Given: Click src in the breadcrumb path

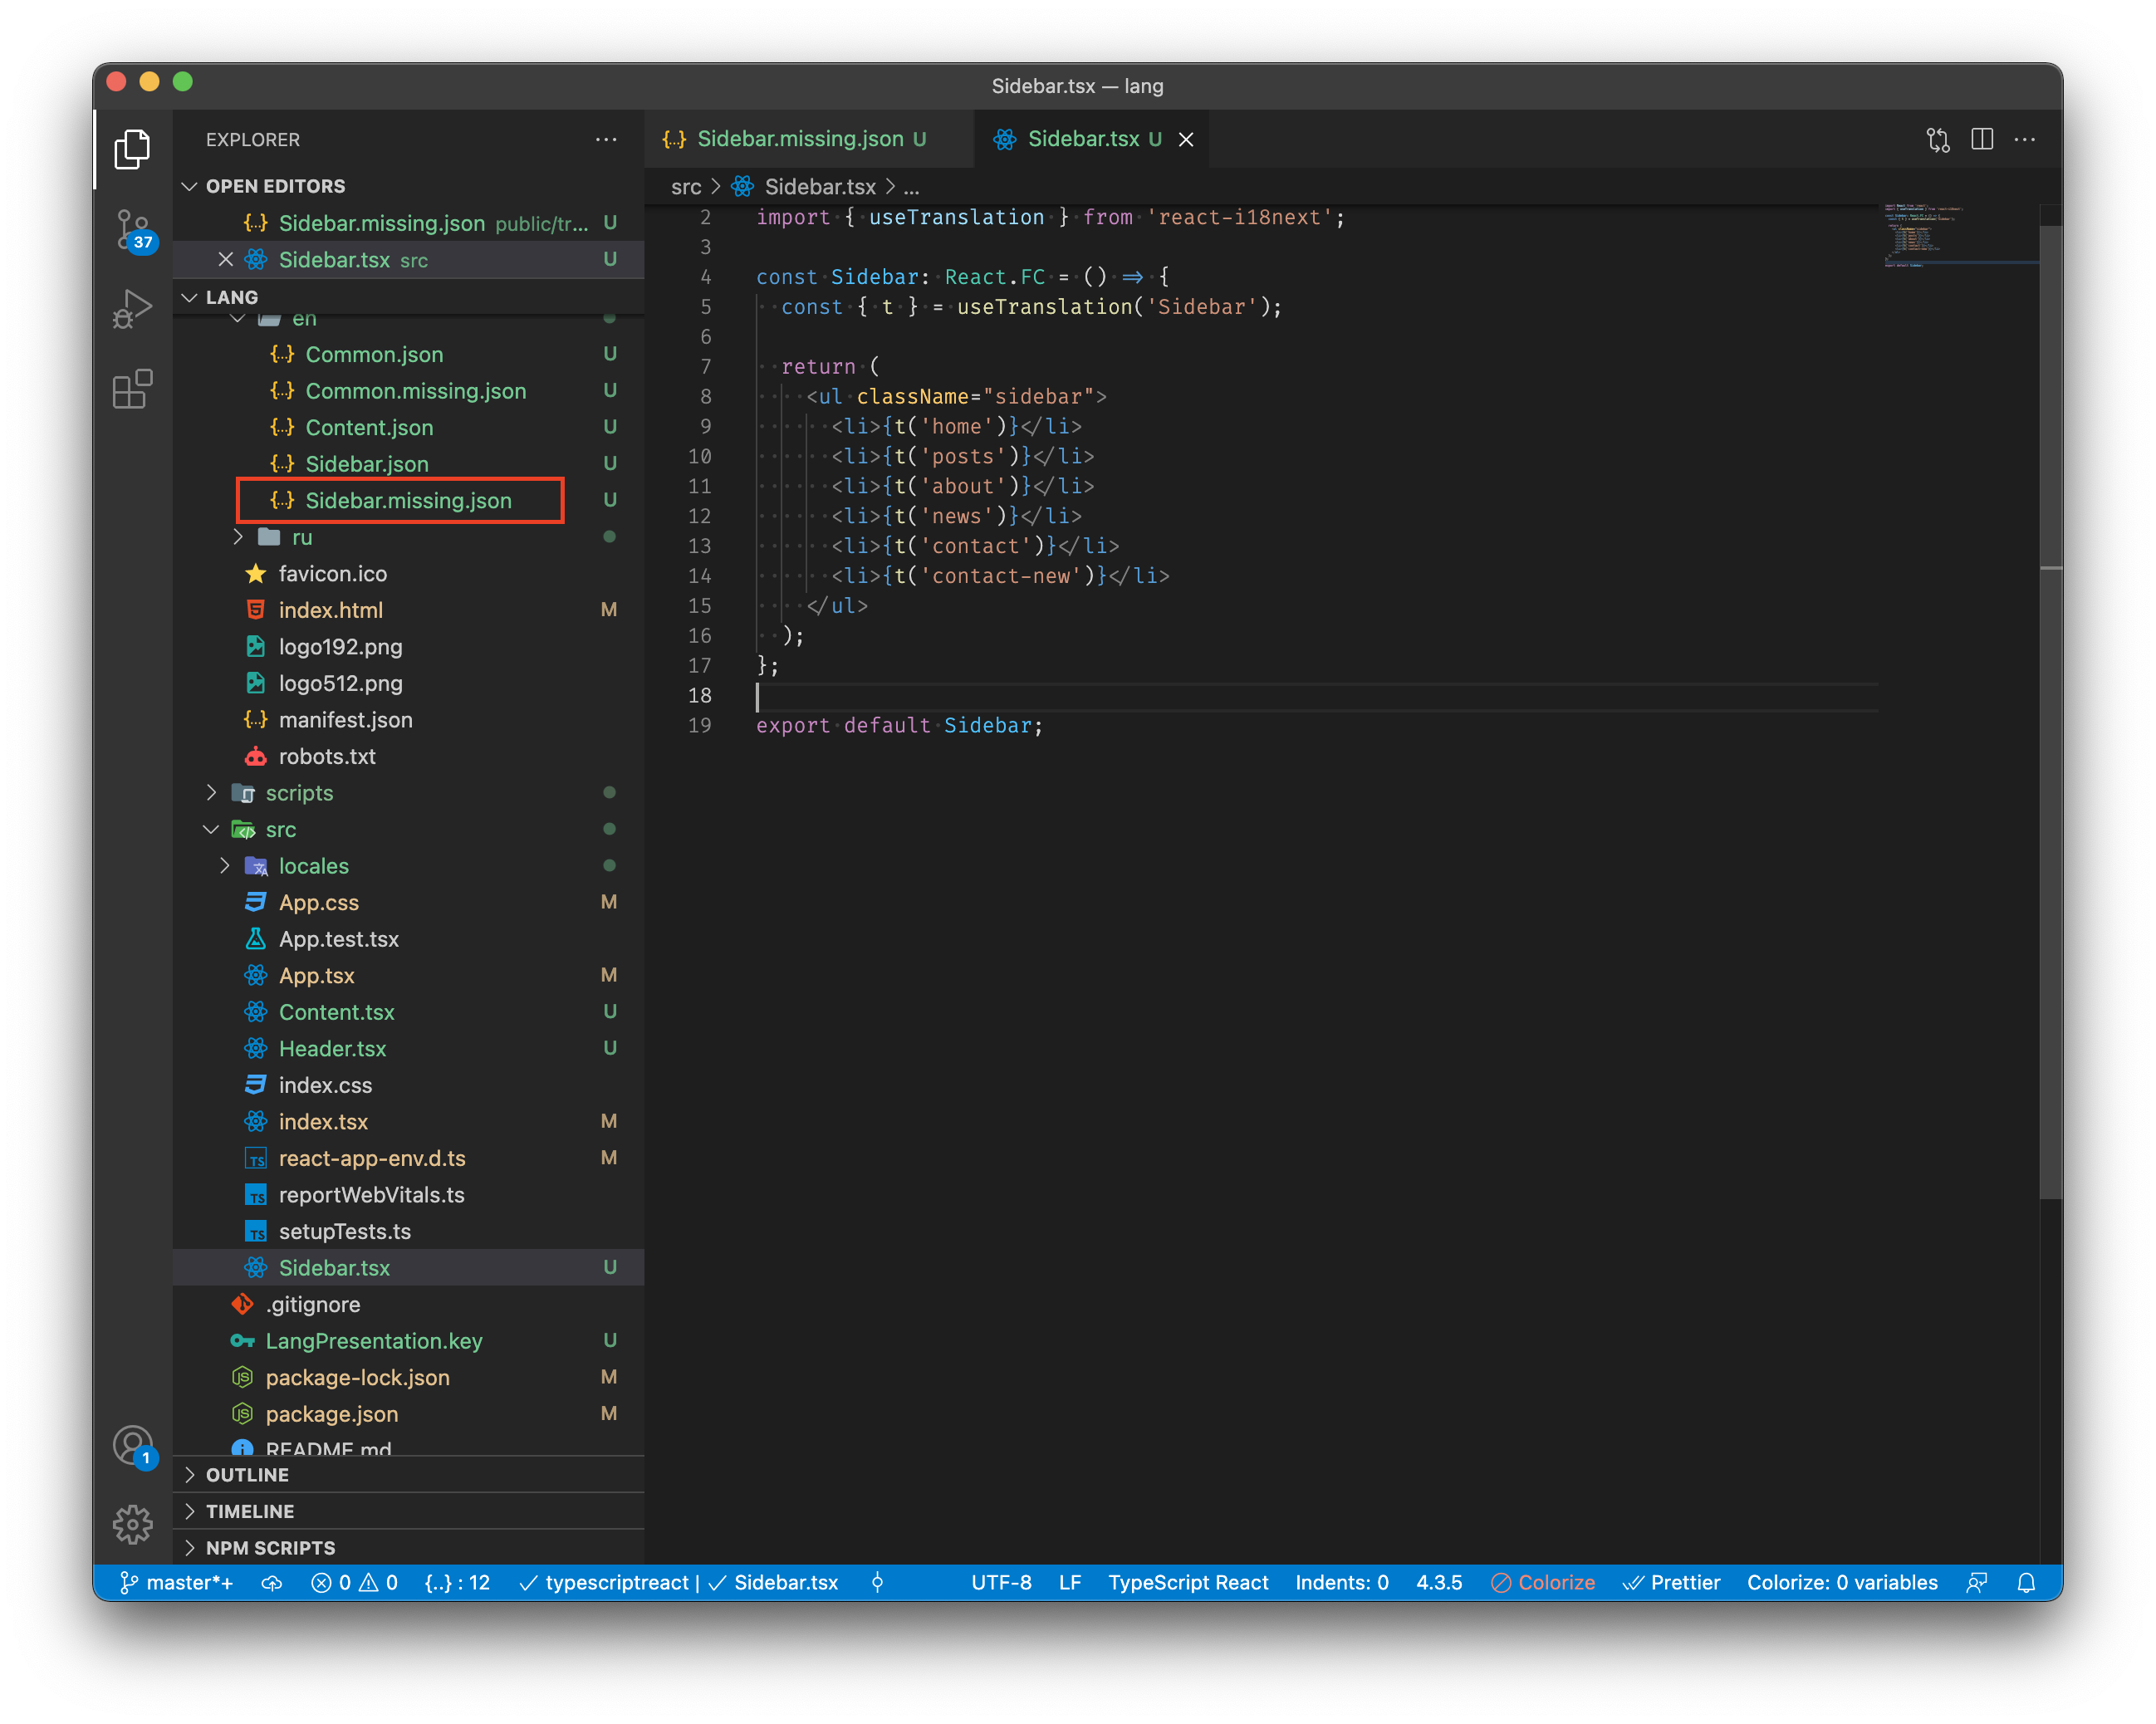Looking at the screenshot, I should point(686,186).
